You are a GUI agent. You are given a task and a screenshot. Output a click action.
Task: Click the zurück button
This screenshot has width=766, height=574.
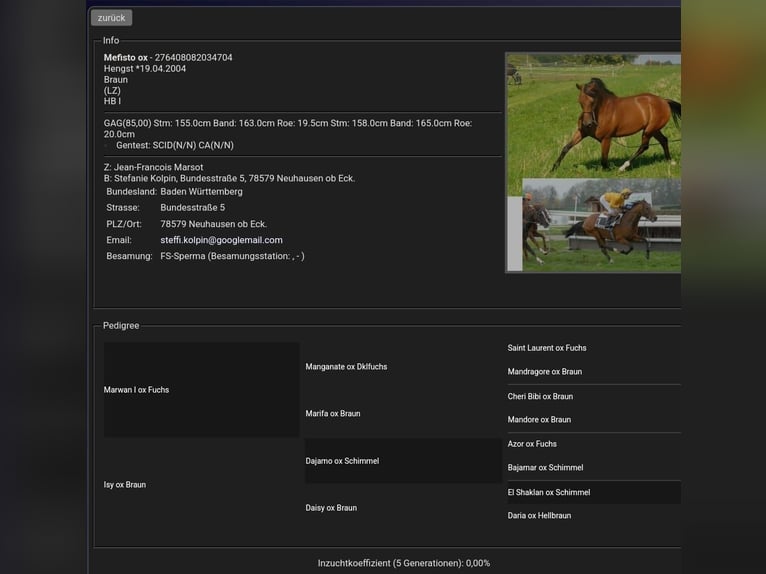(x=111, y=18)
